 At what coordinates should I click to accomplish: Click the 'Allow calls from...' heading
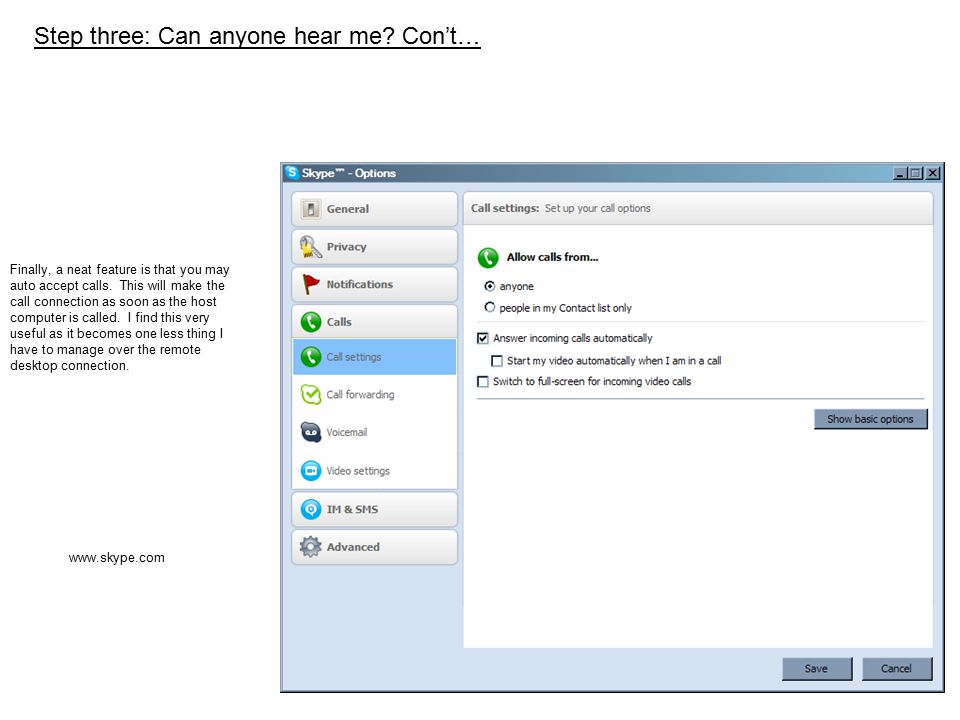pyautogui.click(x=552, y=257)
